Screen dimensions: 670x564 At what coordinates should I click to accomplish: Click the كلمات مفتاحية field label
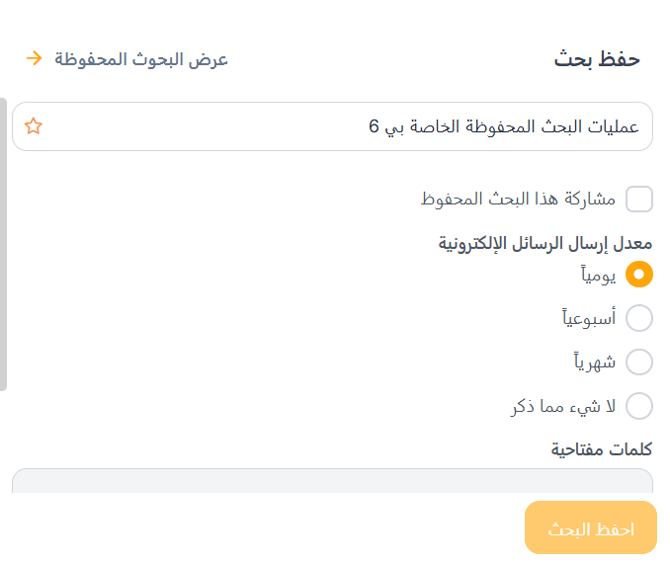[x=602, y=449]
